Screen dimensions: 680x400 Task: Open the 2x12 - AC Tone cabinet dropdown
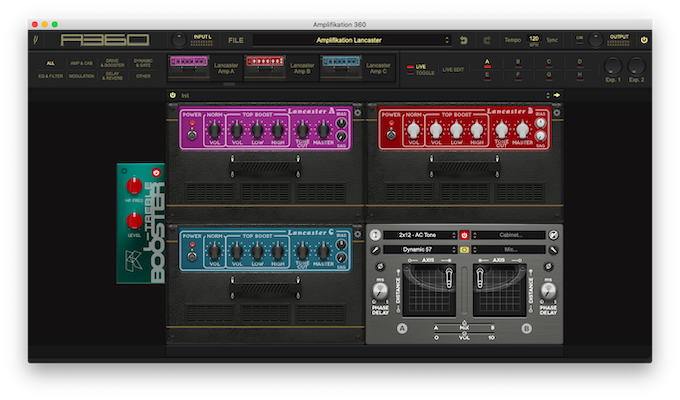pyautogui.click(x=420, y=235)
